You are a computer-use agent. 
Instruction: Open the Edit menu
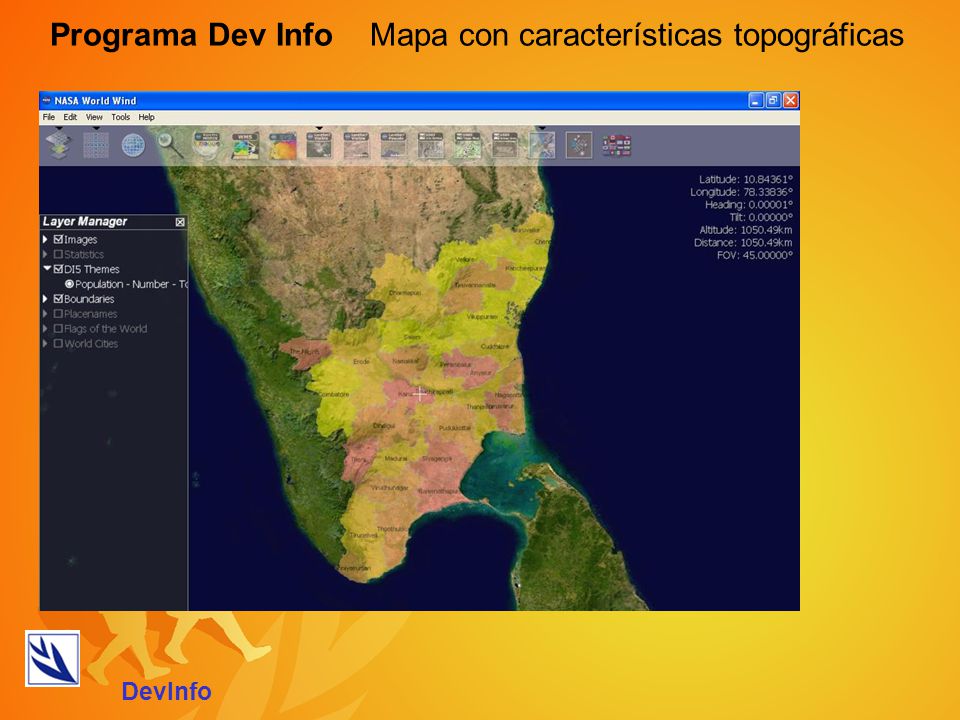[x=70, y=117]
